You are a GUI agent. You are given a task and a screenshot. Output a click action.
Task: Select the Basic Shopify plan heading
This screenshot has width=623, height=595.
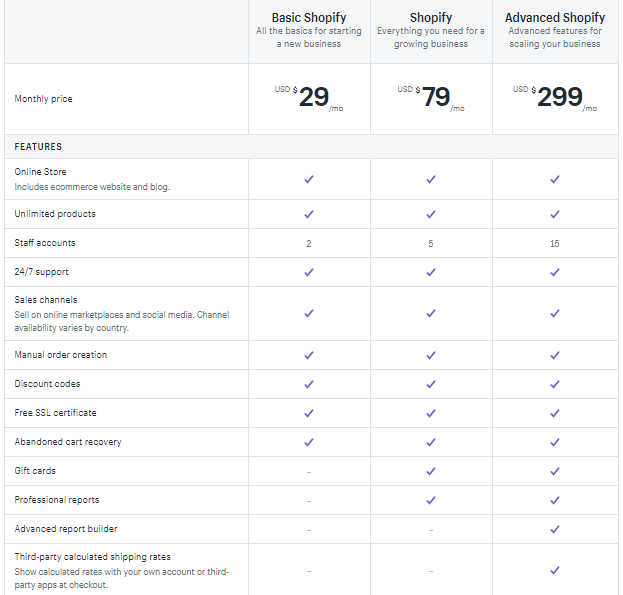(x=309, y=18)
